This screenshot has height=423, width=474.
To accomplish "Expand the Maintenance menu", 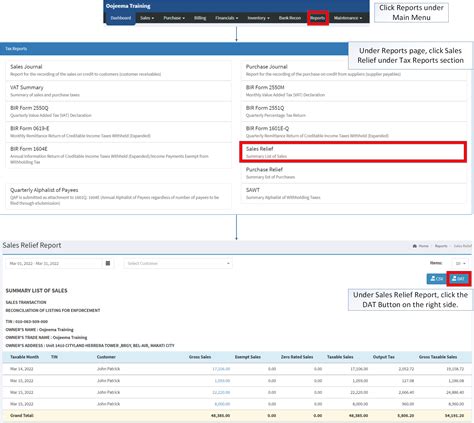I will [348, 18].
